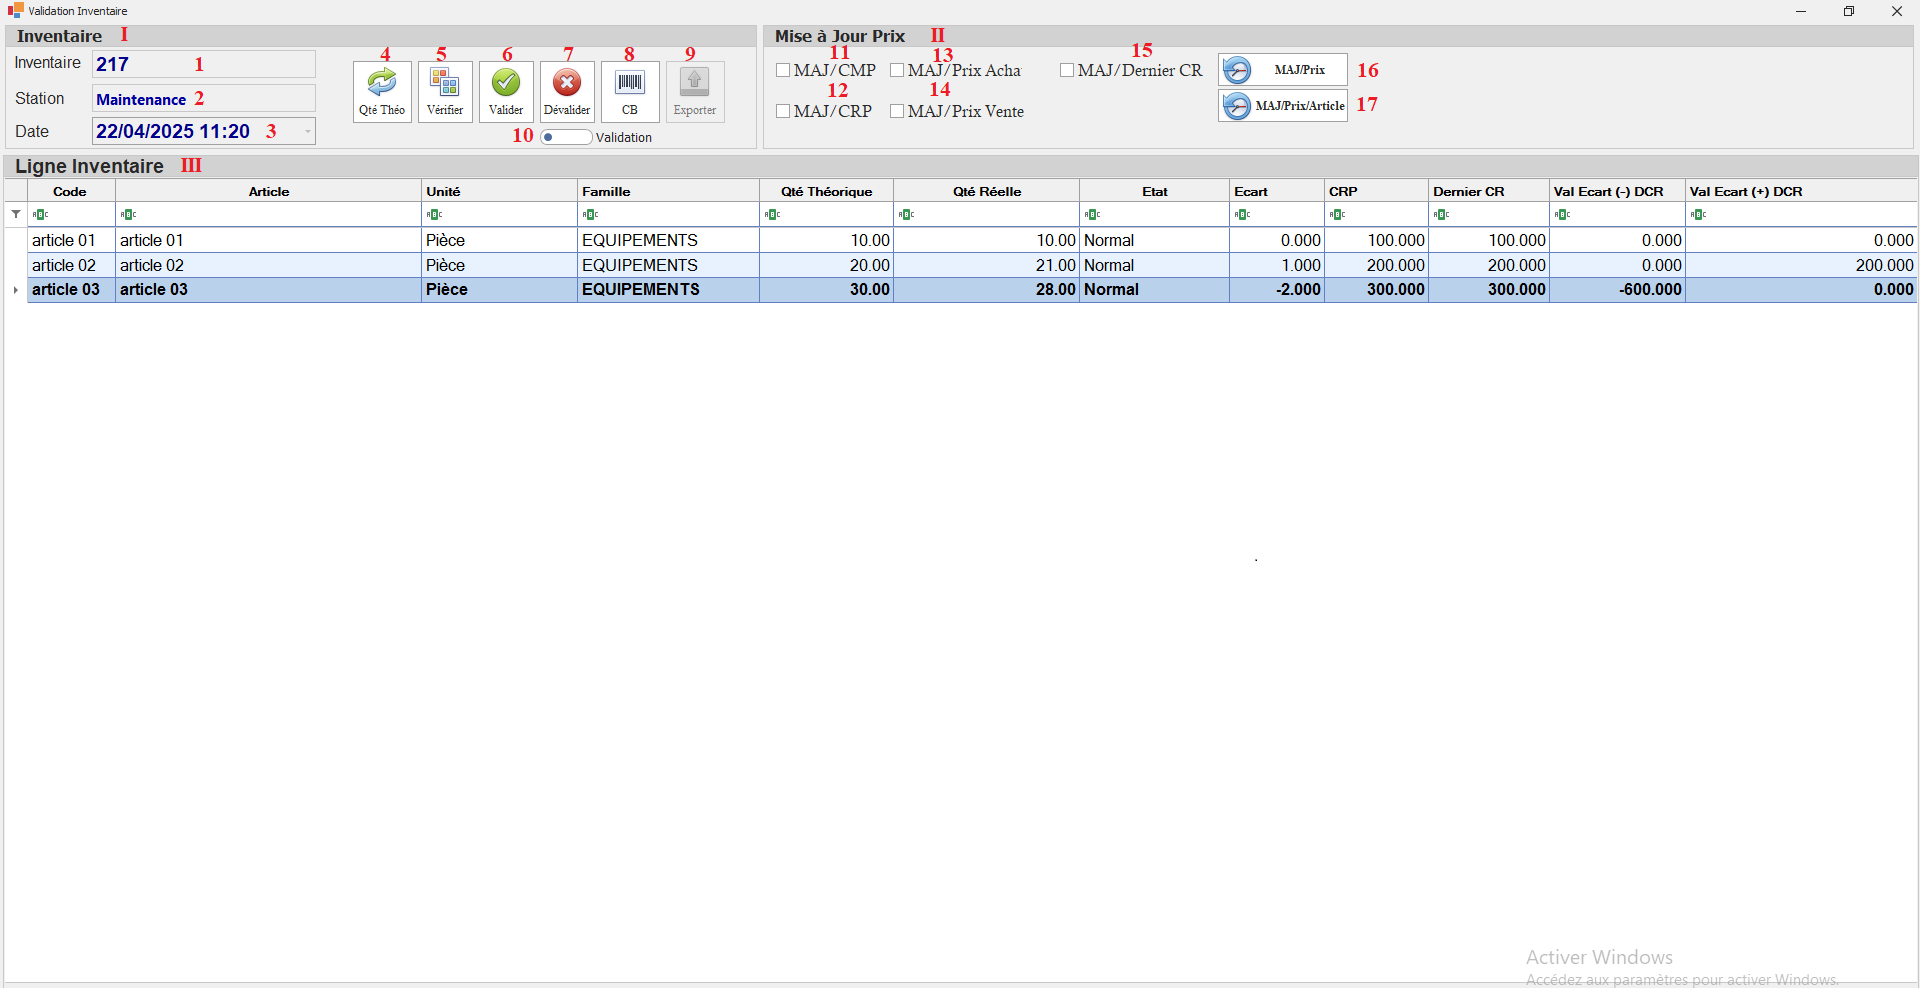The image size is (1920, 988).
Task: Open the Date dropdown arrow
Action: tap(307, 132)
